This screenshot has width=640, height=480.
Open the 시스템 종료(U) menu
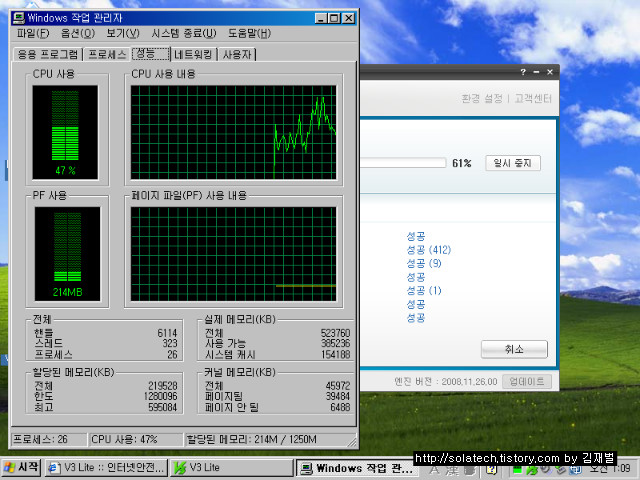(184, 33)
